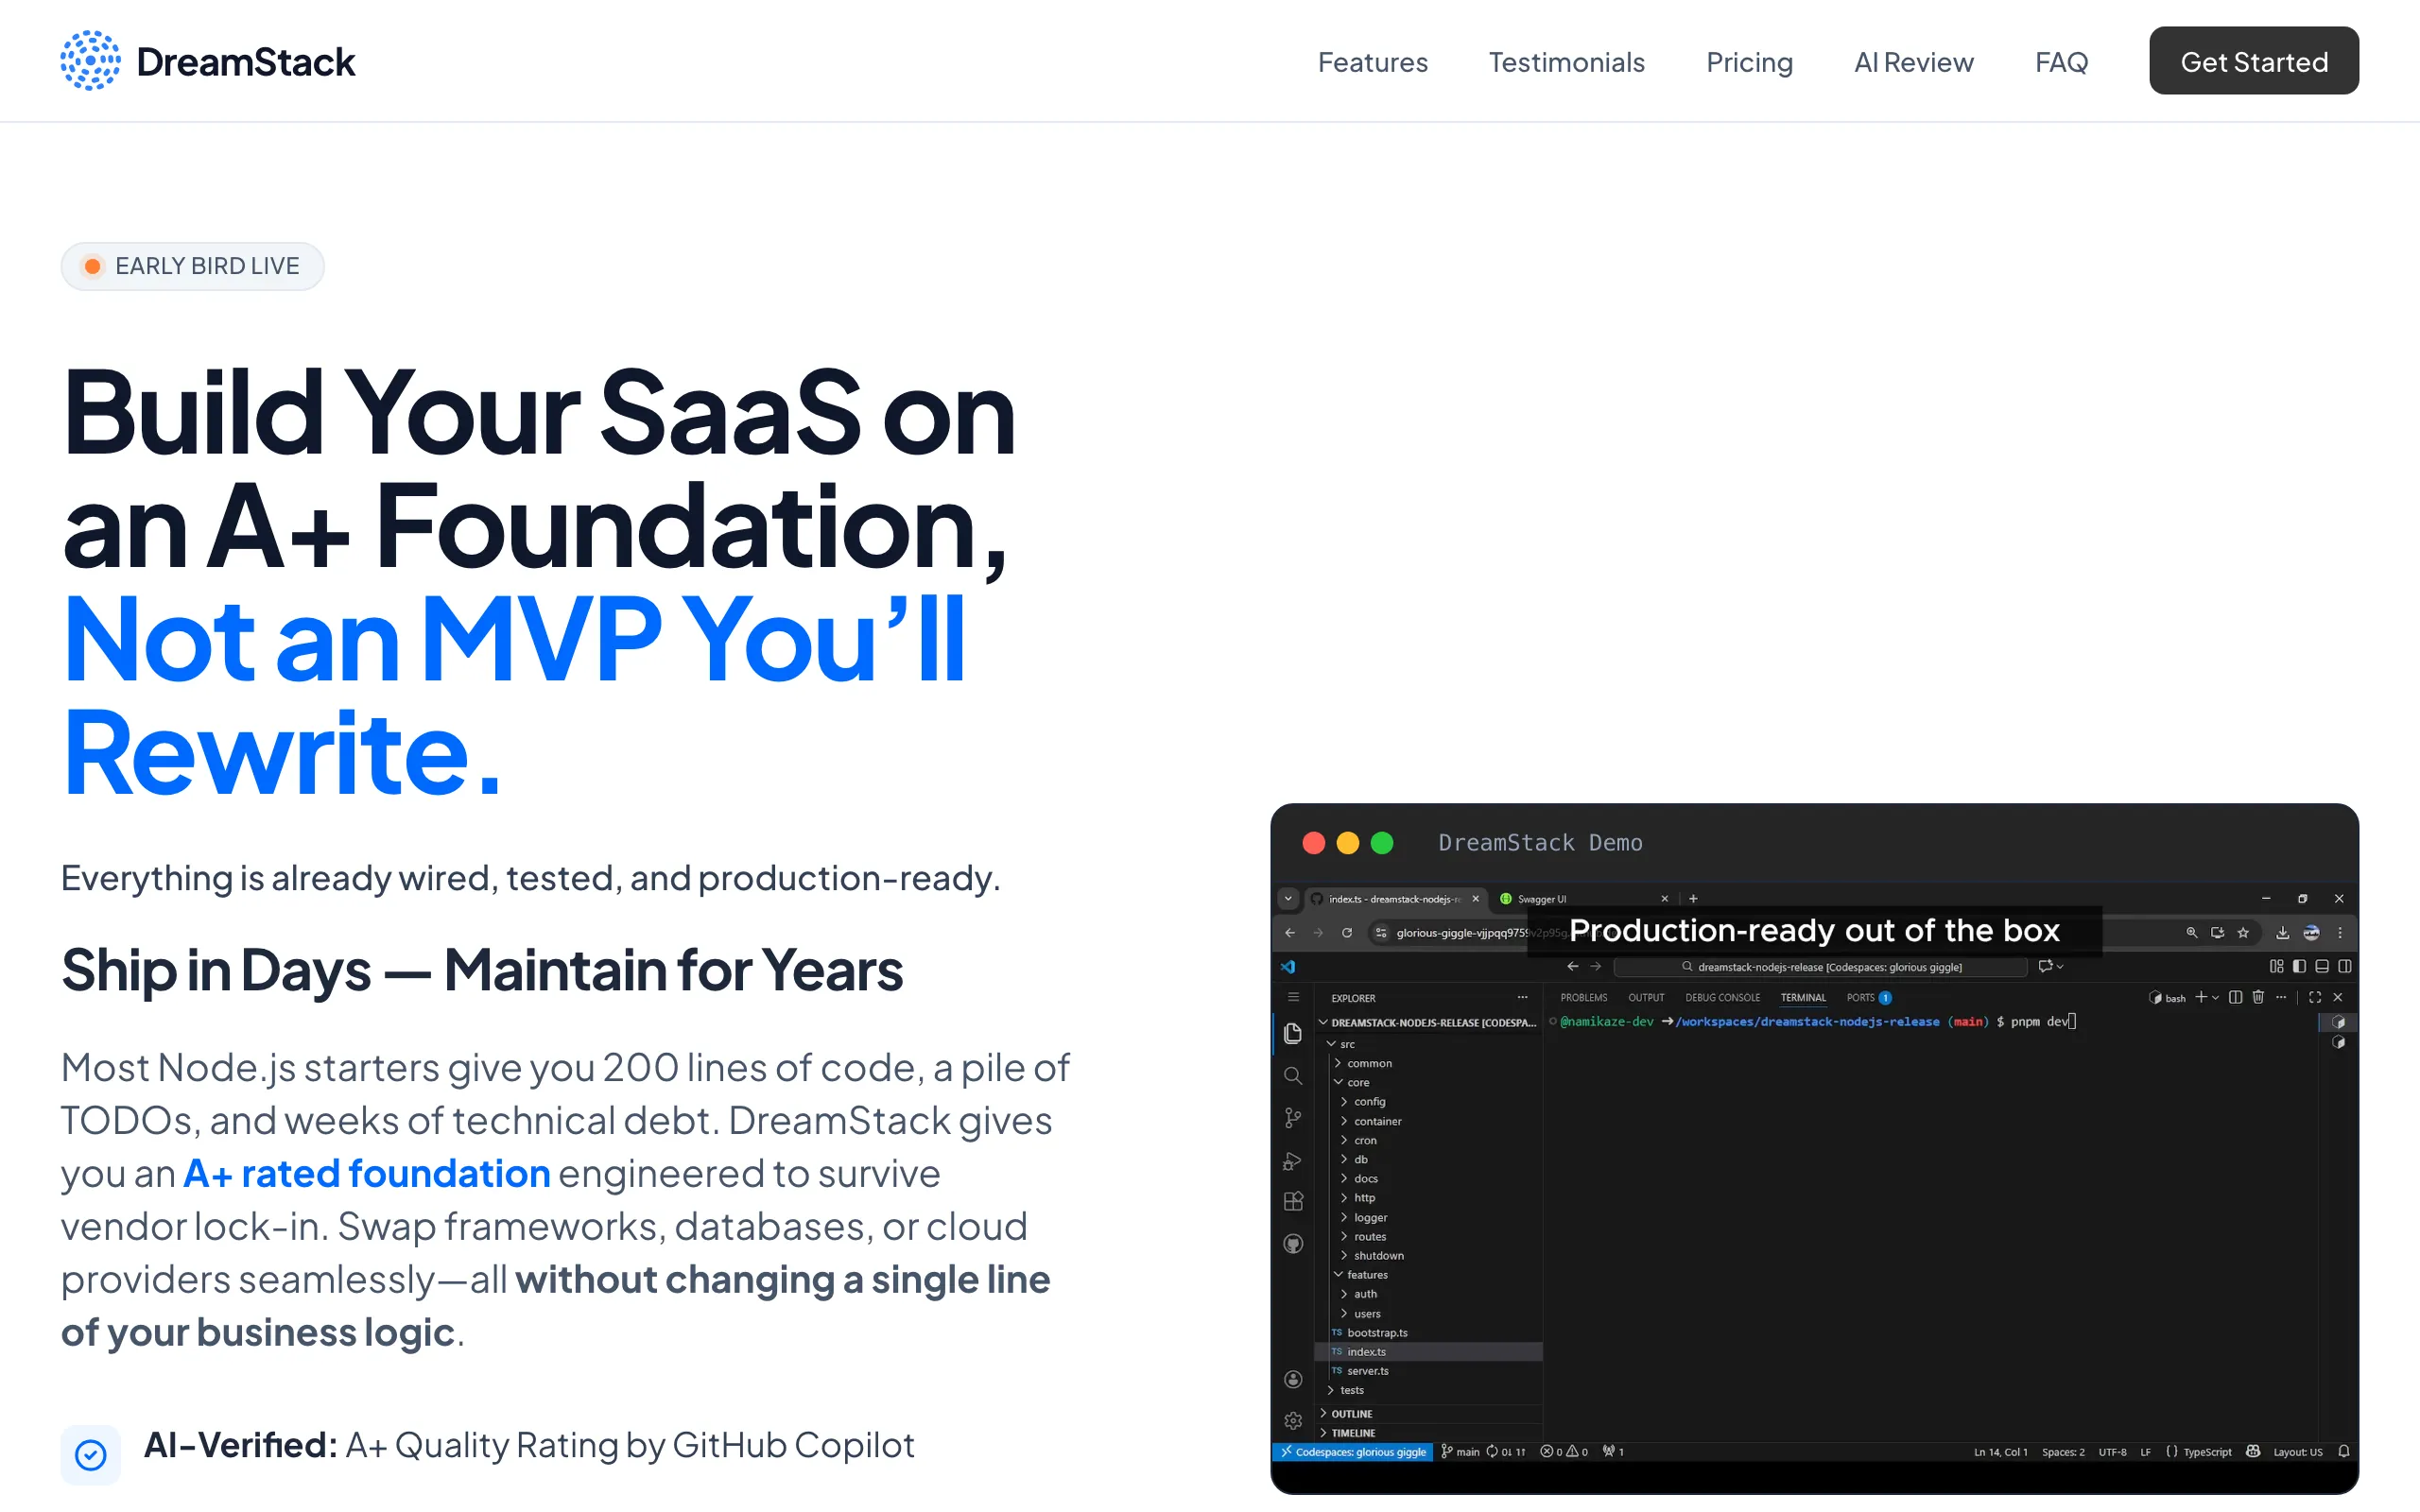
Task: Open the Search icon in demo activity bar
Action: [x=1292, y=1076]
